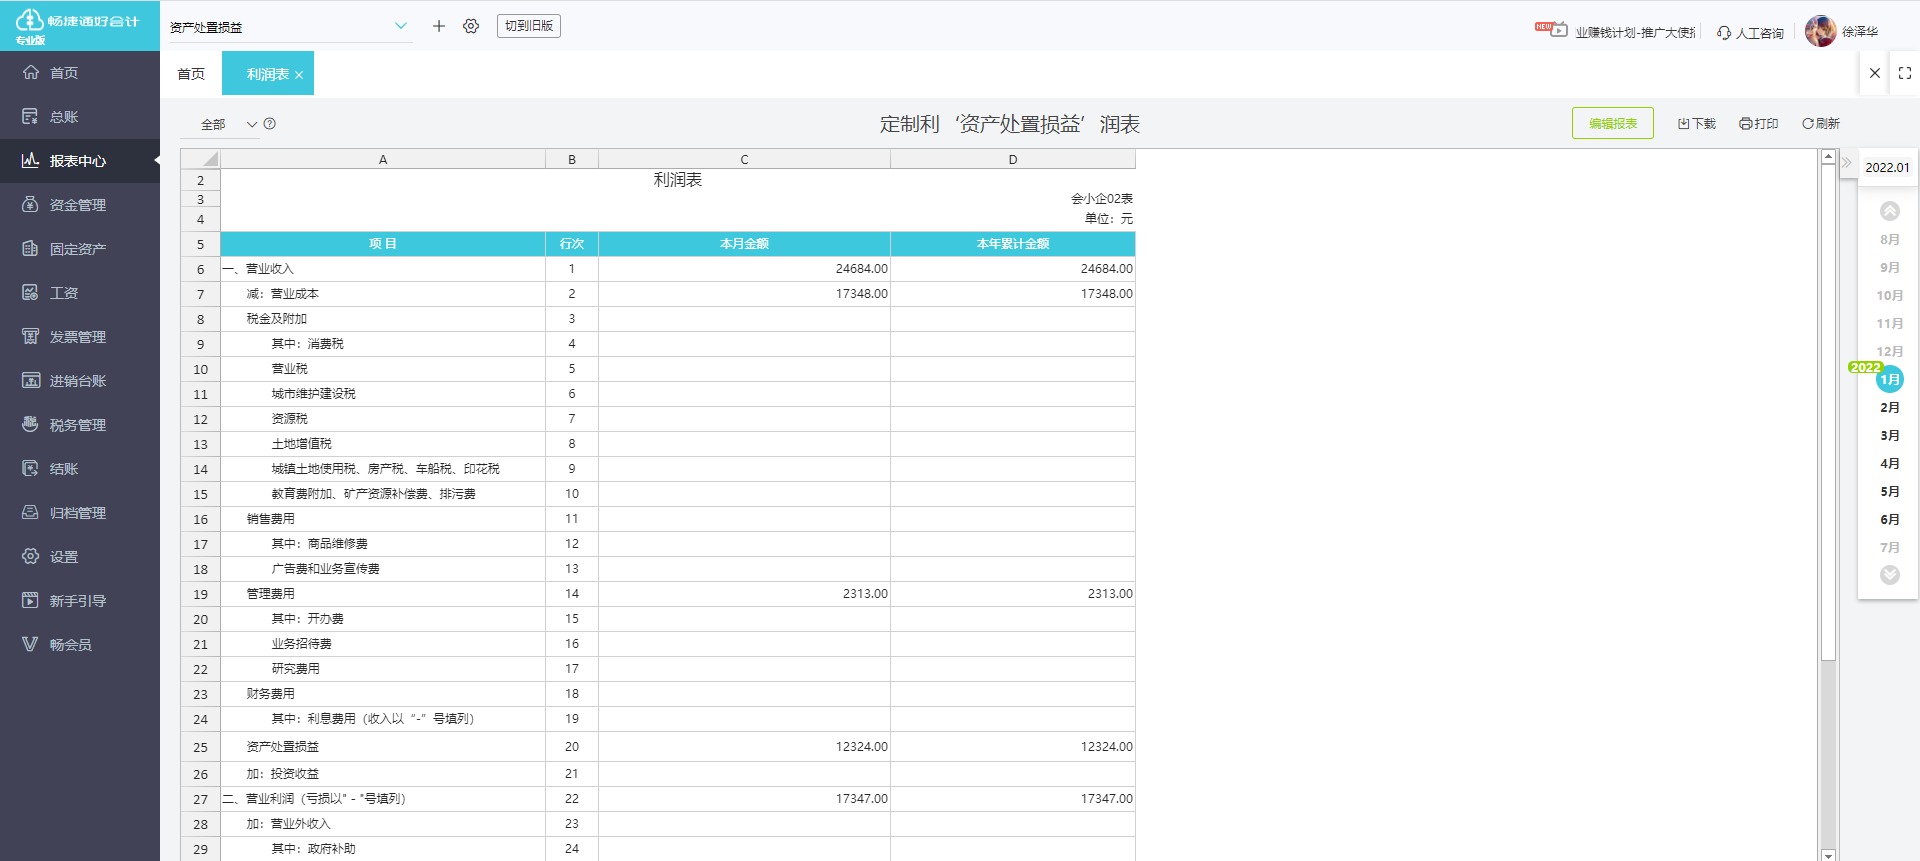1920x861 pixels.
Task: Switch to the 首页 tab
Action: tap(191, 74)
